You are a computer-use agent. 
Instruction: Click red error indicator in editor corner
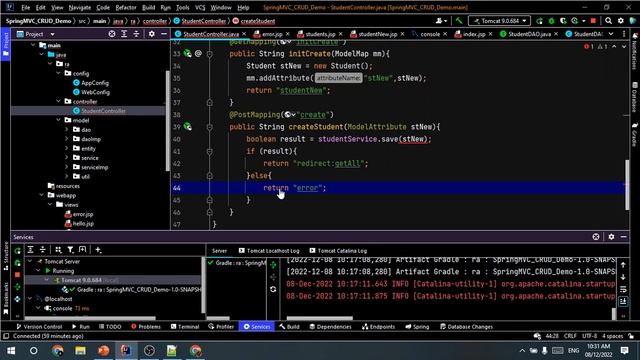pyautogui.click(x=589, y=47)
